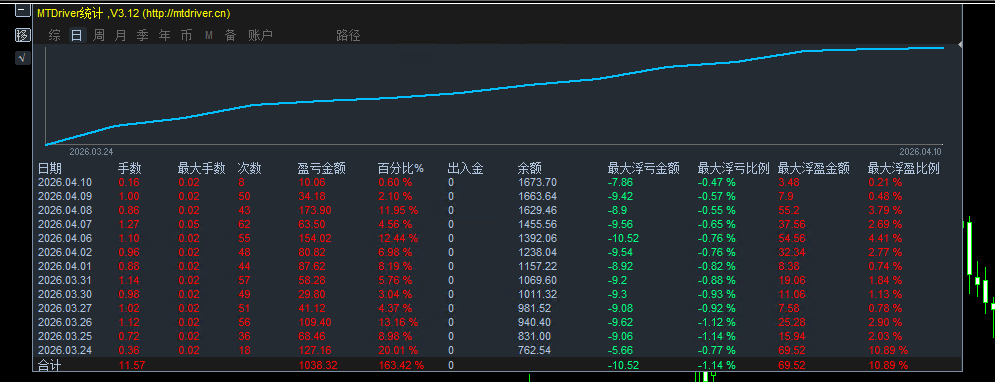This screenshot has height=382, width=995.
Task: Select the 2026.03.26 date row
Action: pyautogui.click(x=65, y=322)
